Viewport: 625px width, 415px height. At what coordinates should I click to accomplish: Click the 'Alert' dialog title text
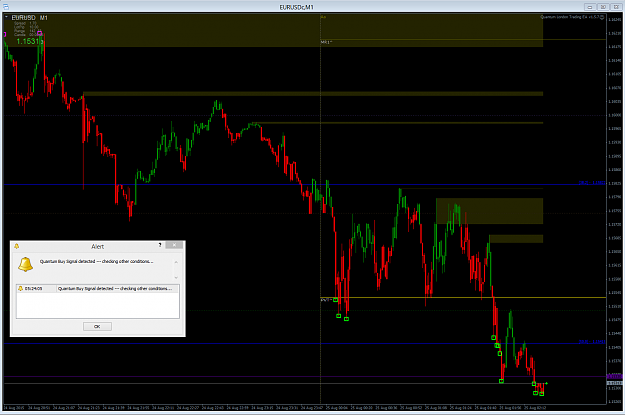(98, 246)
